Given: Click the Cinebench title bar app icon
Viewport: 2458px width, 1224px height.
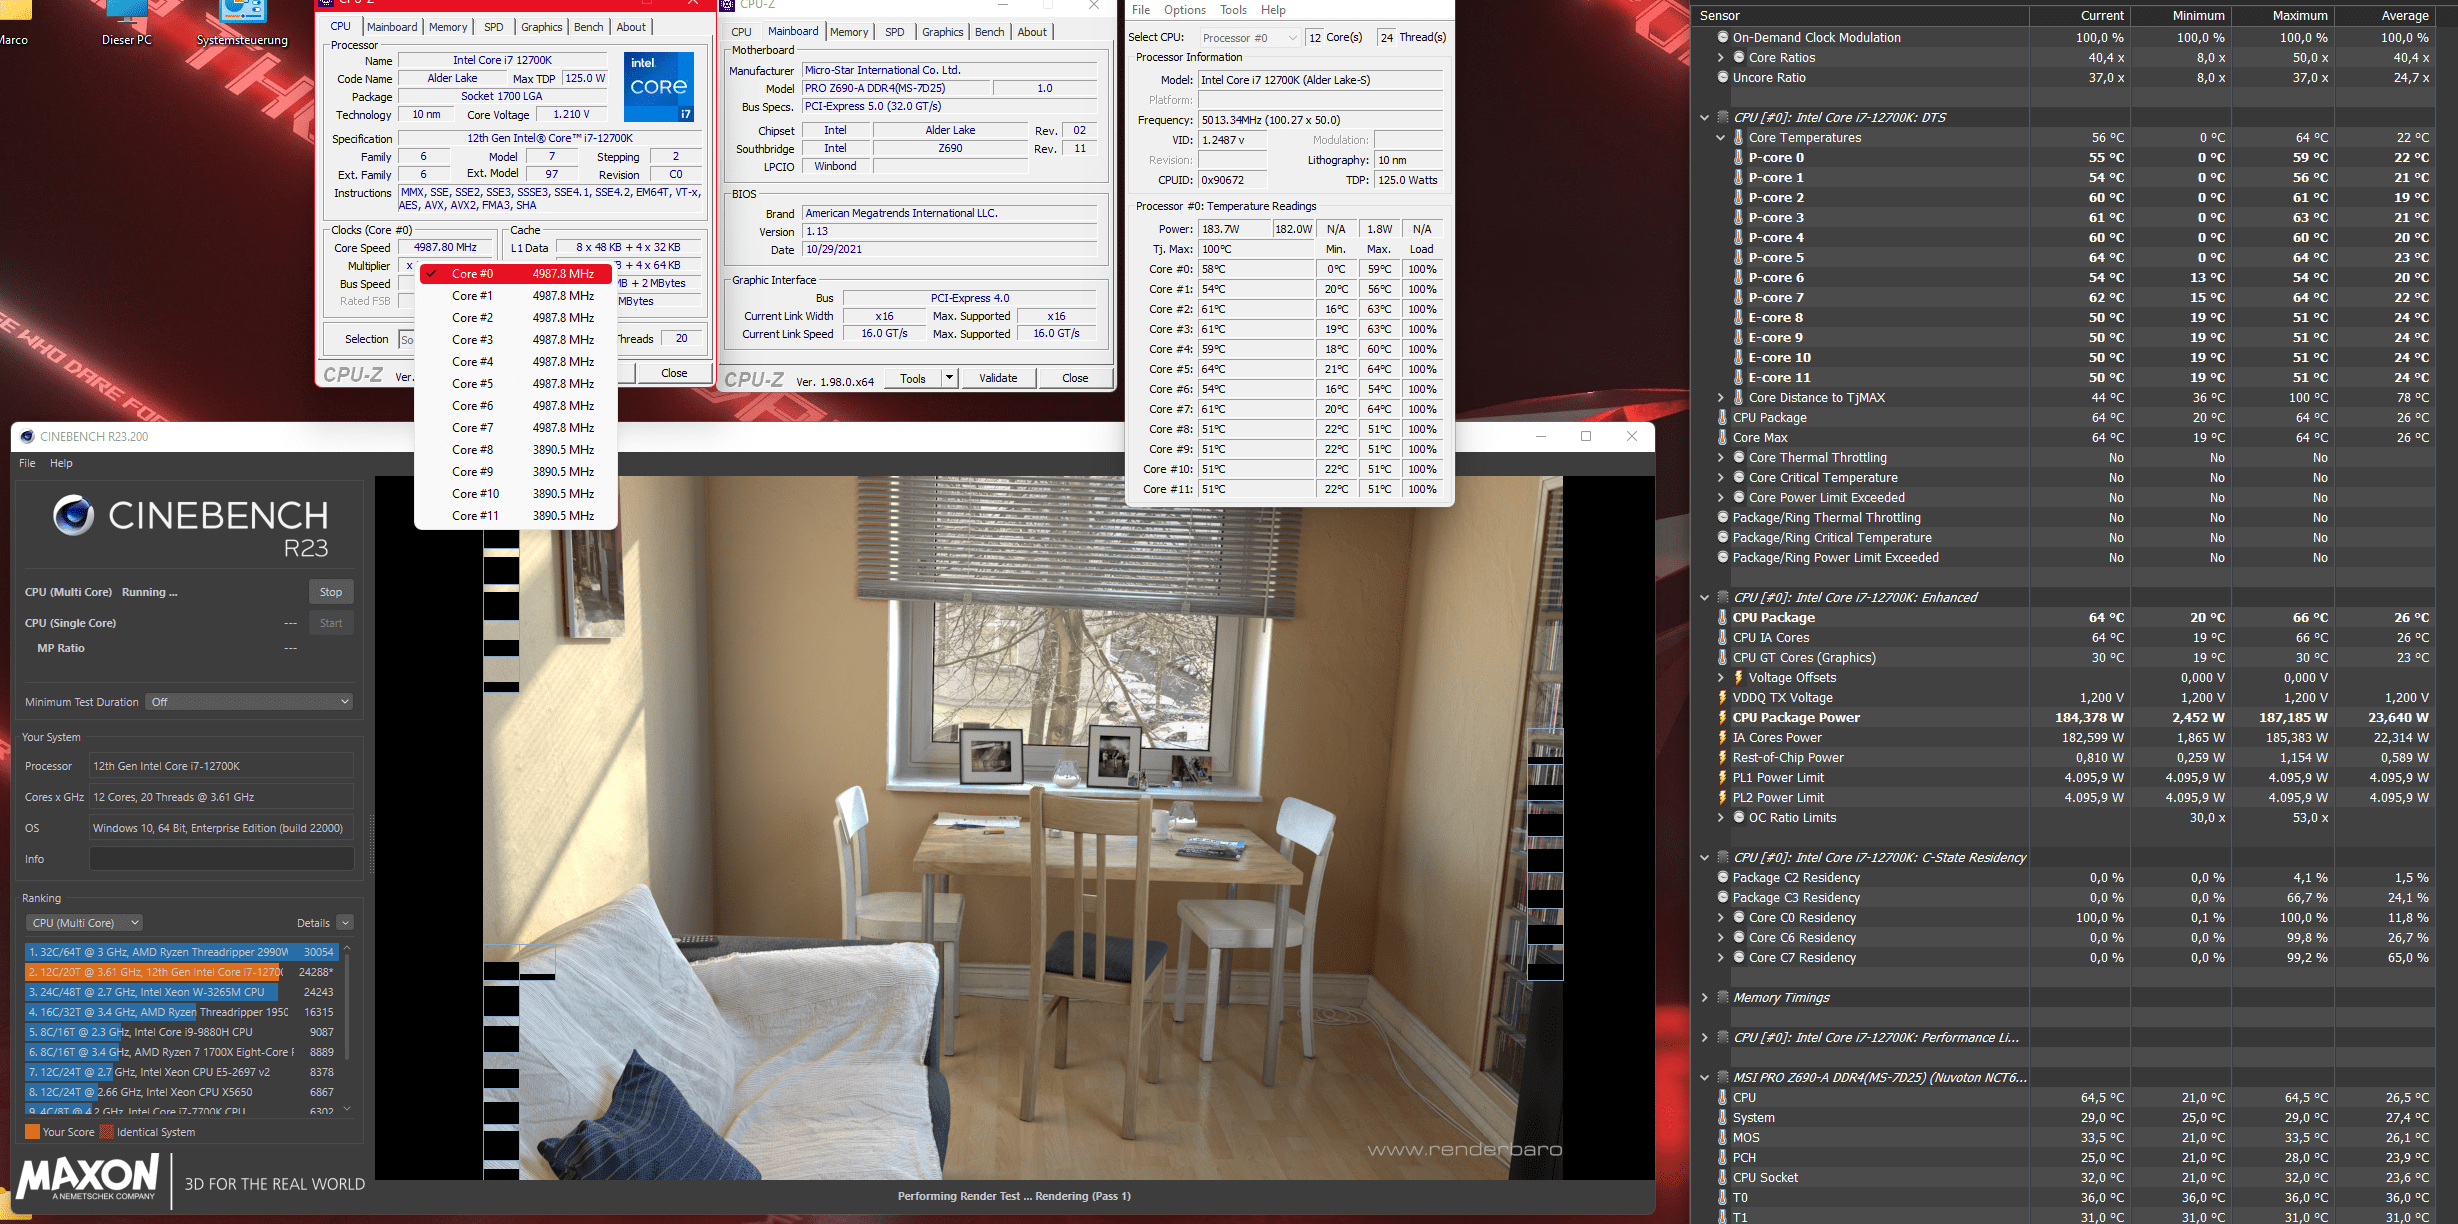Looking at the screenshot, I should [x=27, y=436].
